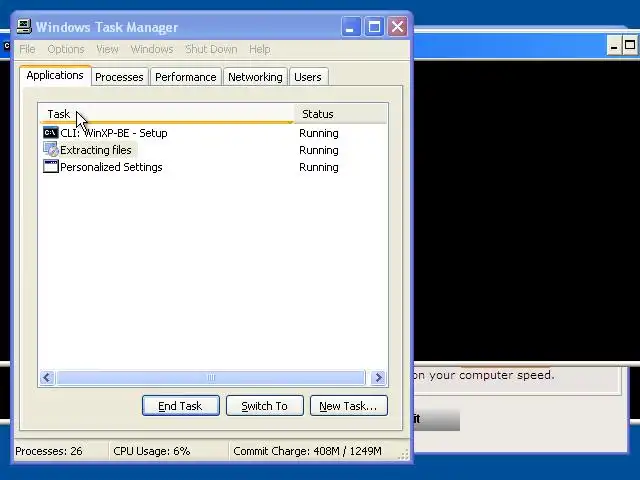640x480 pixels.
Task: Click the scroll left arrow of task list
Action: click(x=47, y=378)
